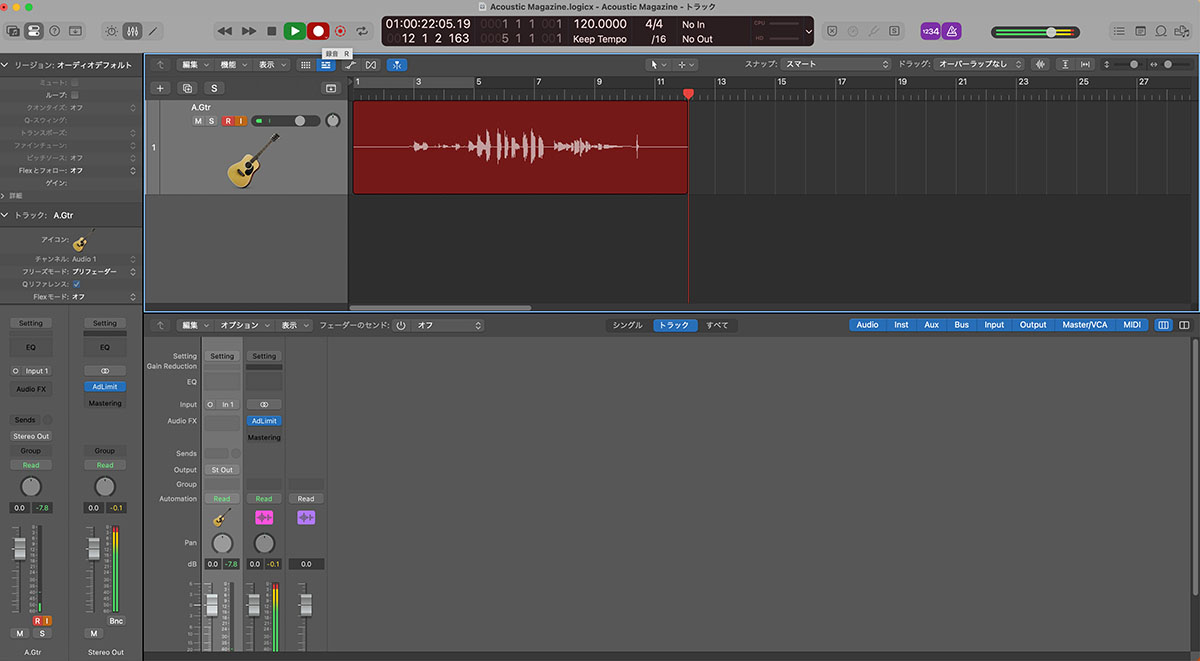The height and width of the screenshot is (661, 1200).
Task: Switch mixer view to すべて tab
Action: 717,325
